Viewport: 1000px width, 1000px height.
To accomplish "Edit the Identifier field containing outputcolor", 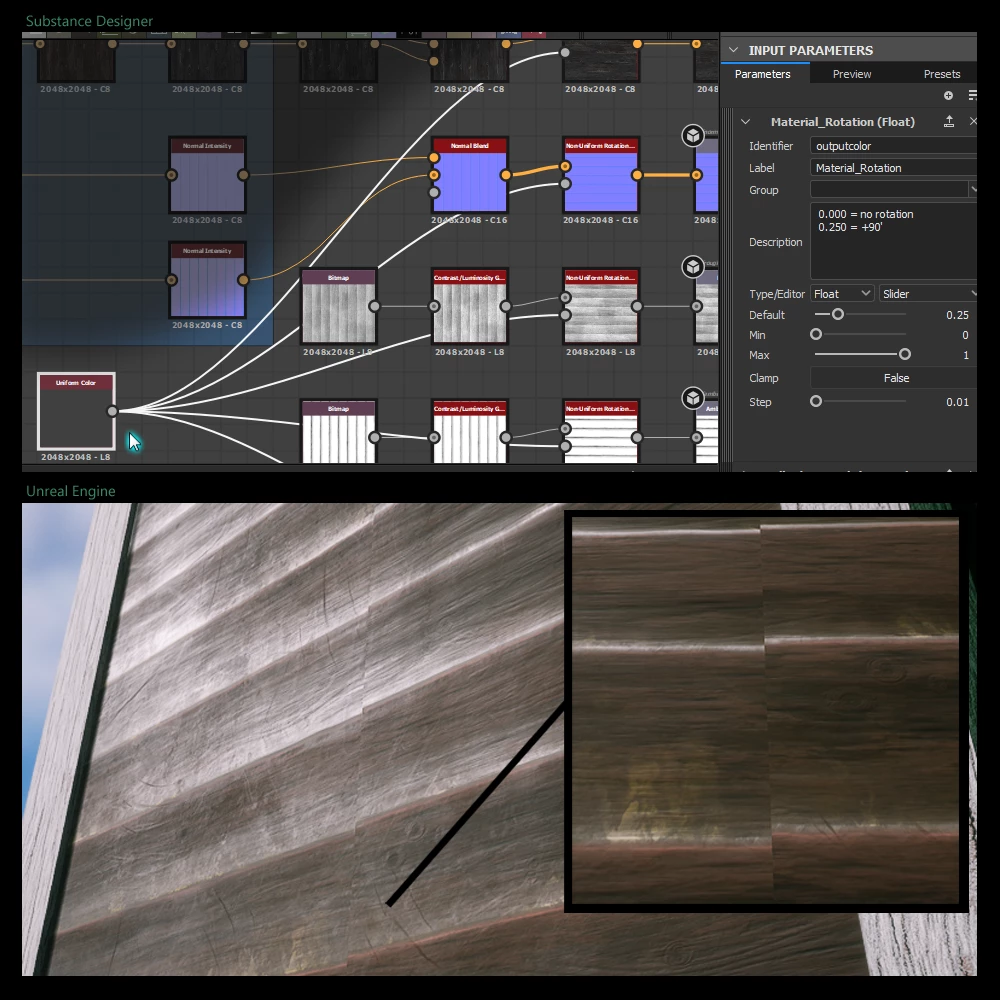I will point(893,146).
